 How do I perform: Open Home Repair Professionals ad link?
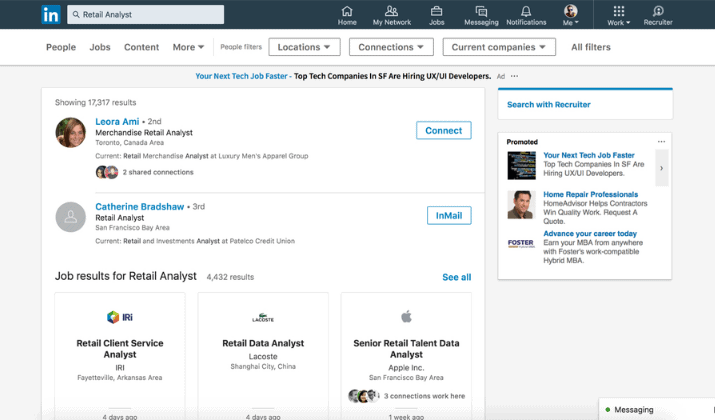(x=591, y=194)
